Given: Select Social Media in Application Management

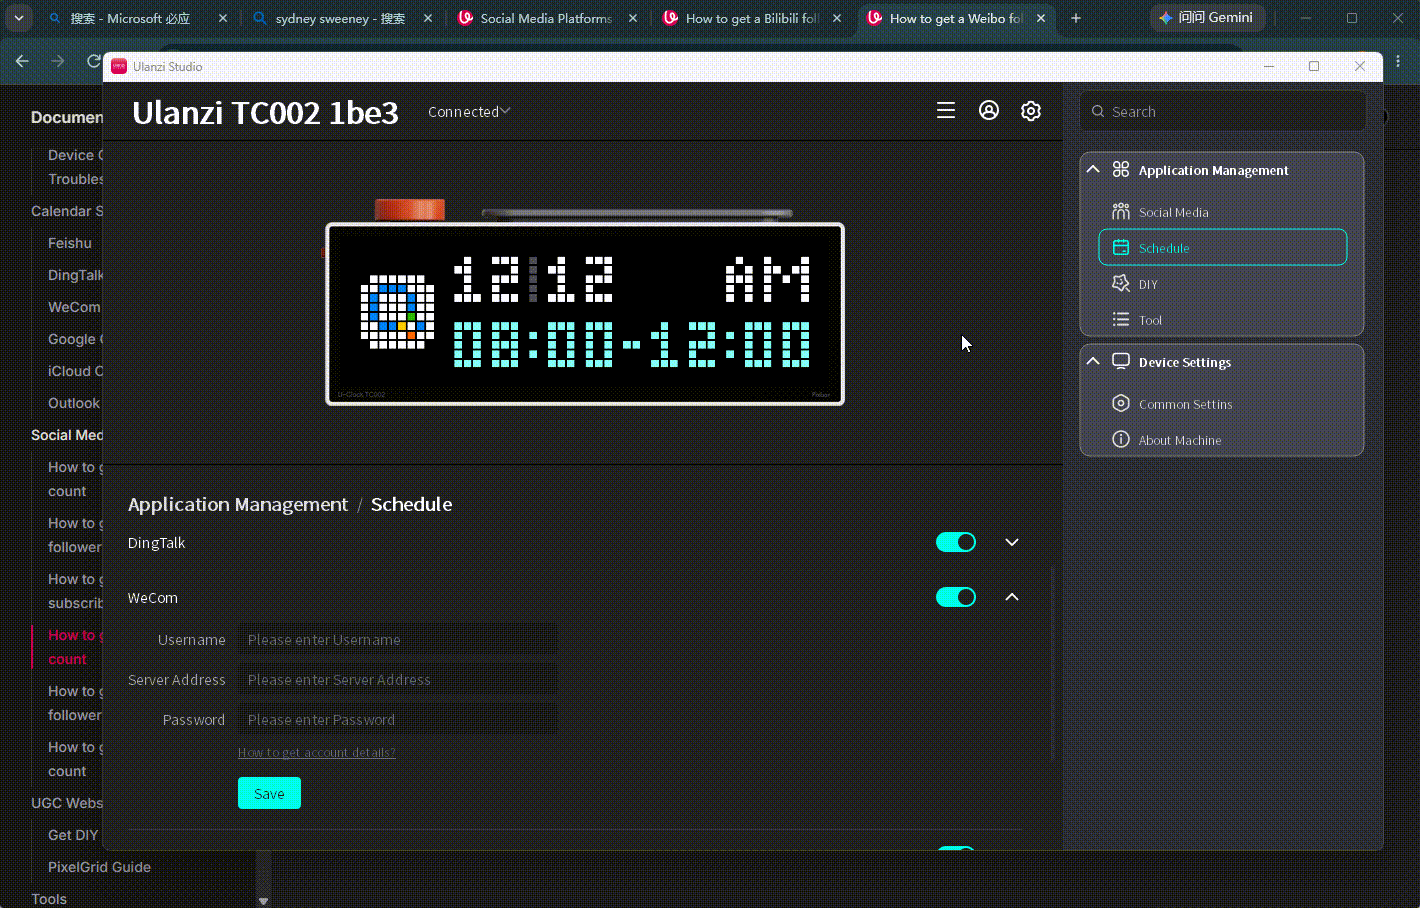Looking at the screenshot, I should tap(1222, 212).
